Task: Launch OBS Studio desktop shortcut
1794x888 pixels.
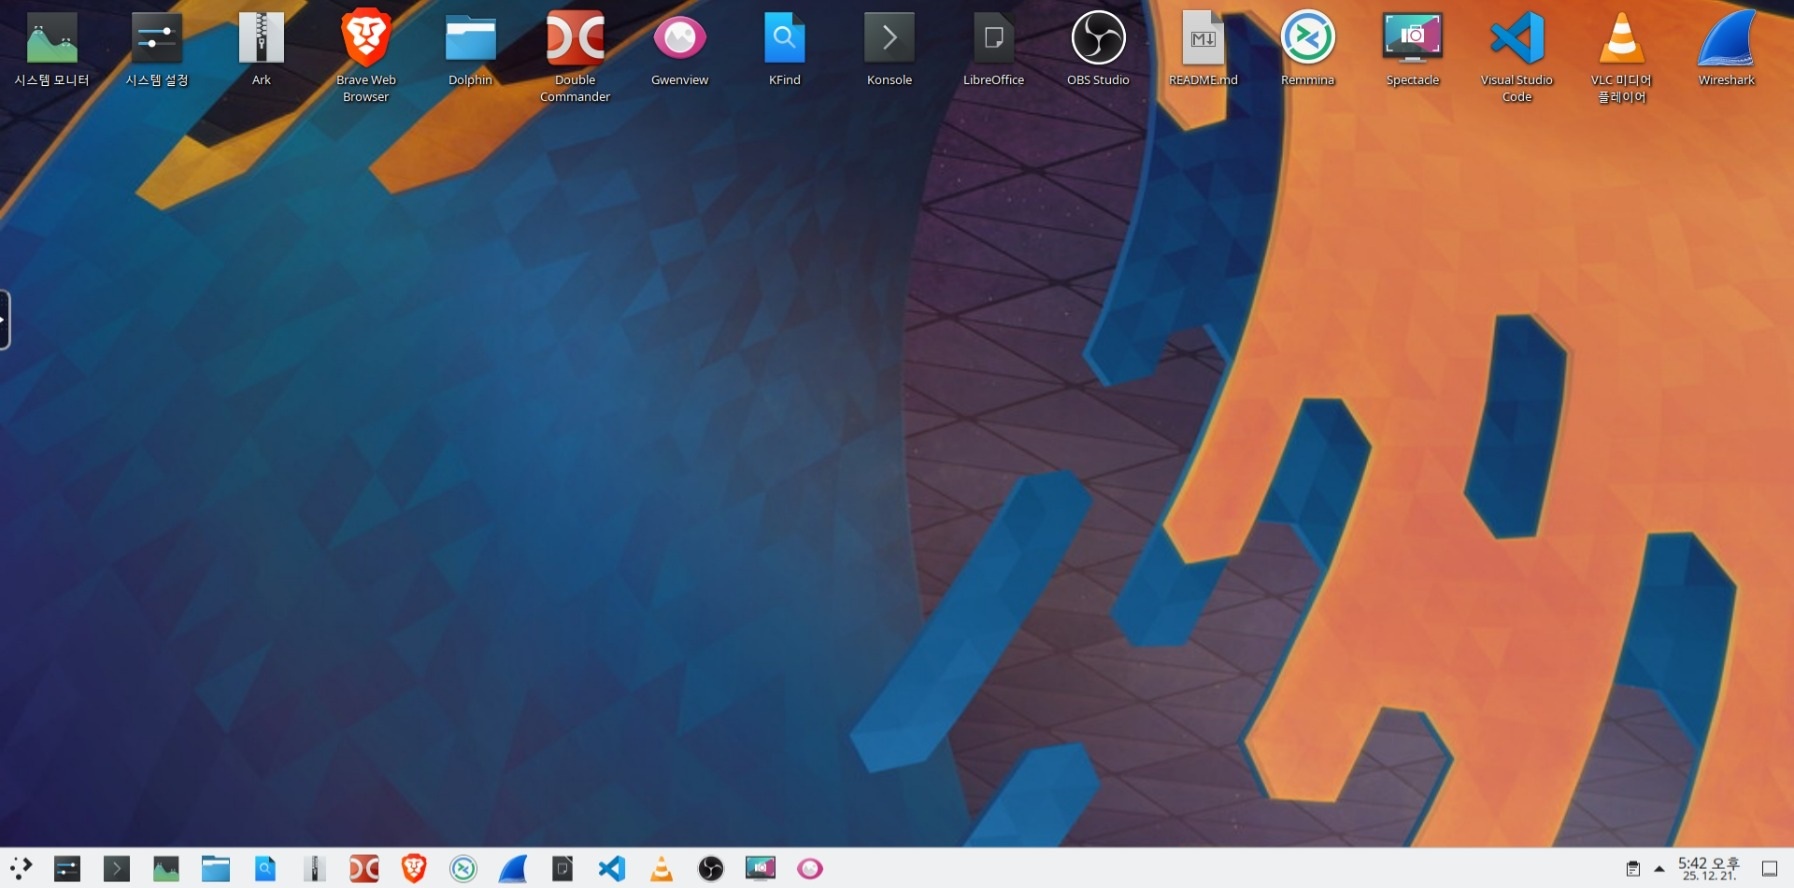Action: (x=1098, y=40)
